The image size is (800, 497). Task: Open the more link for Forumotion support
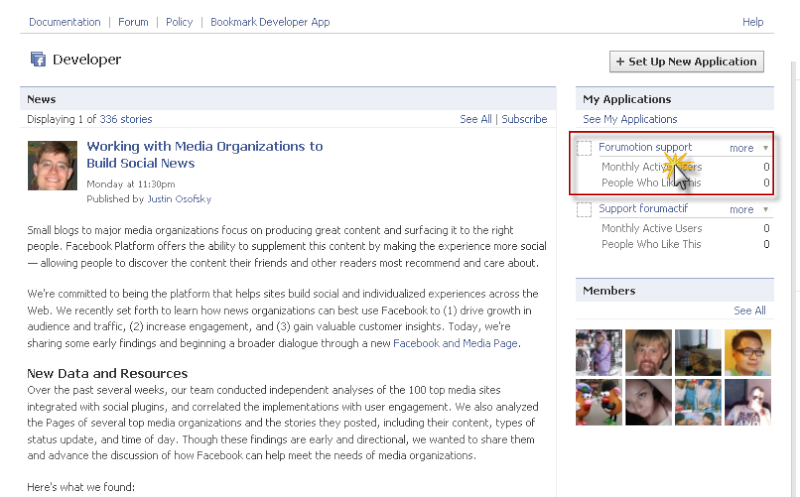(741, 148)
